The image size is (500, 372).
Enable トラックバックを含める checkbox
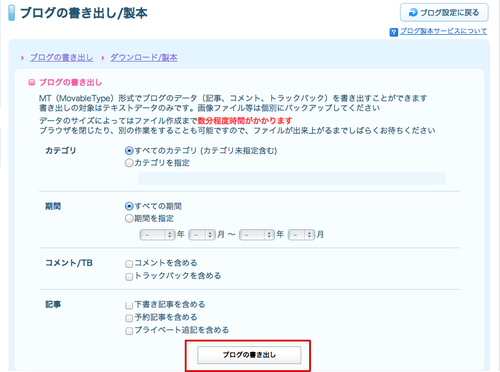129,277
